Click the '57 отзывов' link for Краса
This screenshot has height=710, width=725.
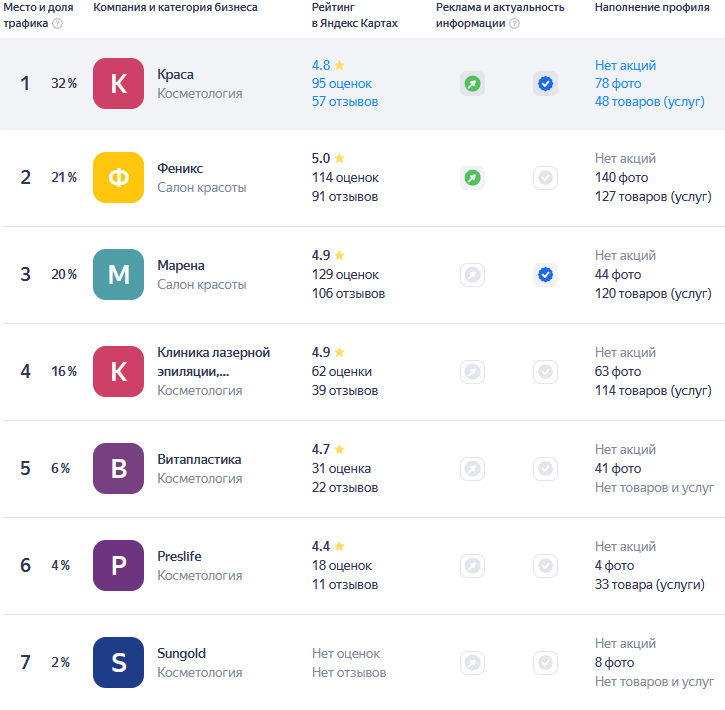click(x=345, y=102)
